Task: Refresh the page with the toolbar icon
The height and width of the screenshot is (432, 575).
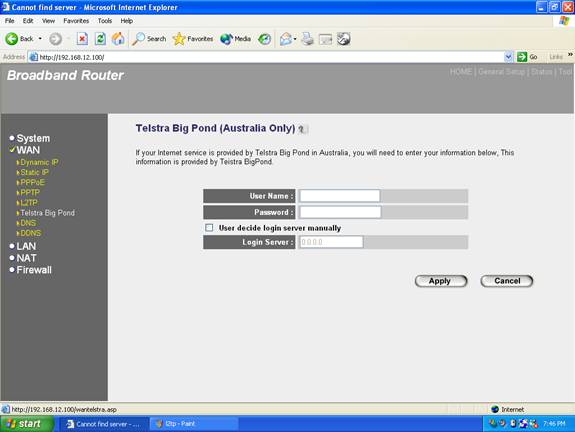Action: coord(100,39)
